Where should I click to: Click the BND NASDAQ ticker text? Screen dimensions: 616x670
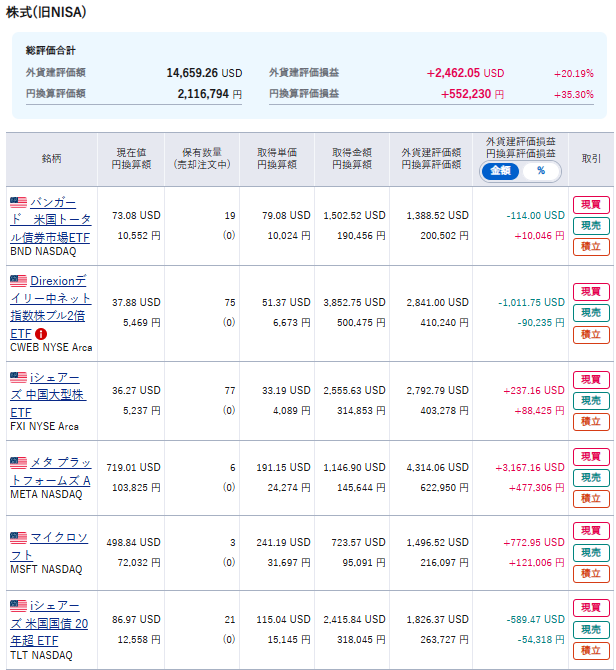tap(43, 252)
